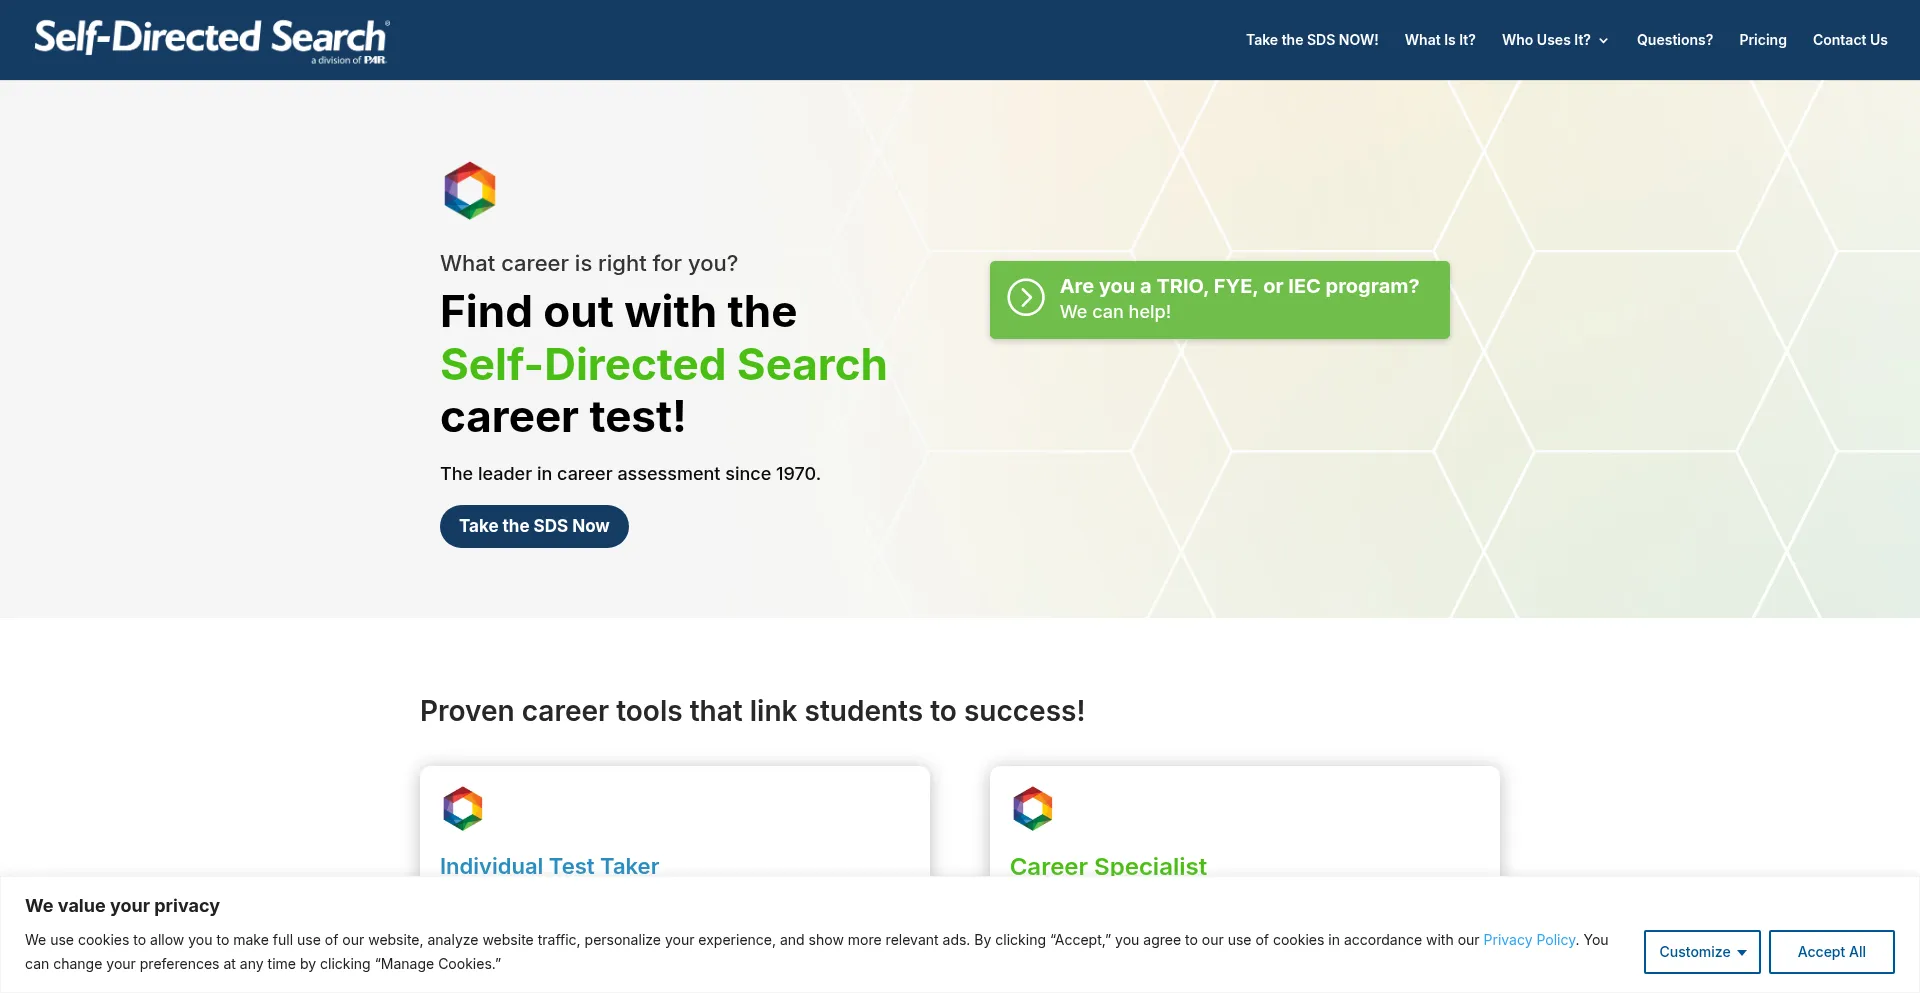This screenshot has height=993, width=1920.
Task: Click the Take the SDS Now button
Action: pos(534,526)
